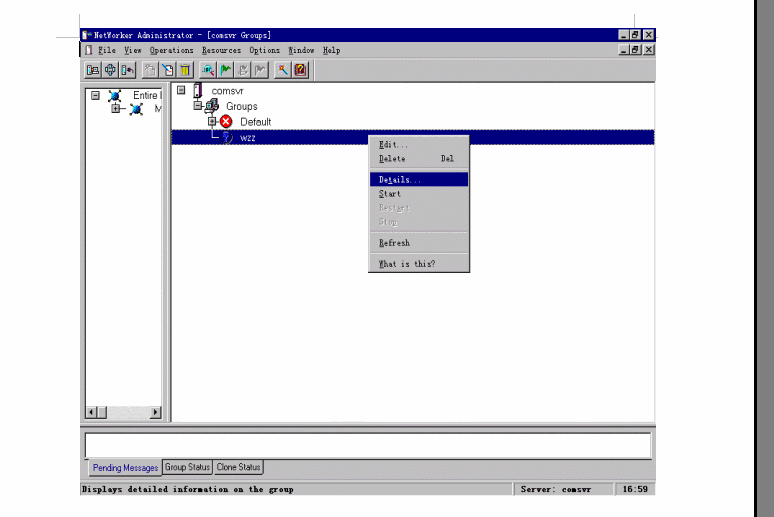
Task: Click the wand wizard toolbar icon
Action: pos(283,70)
